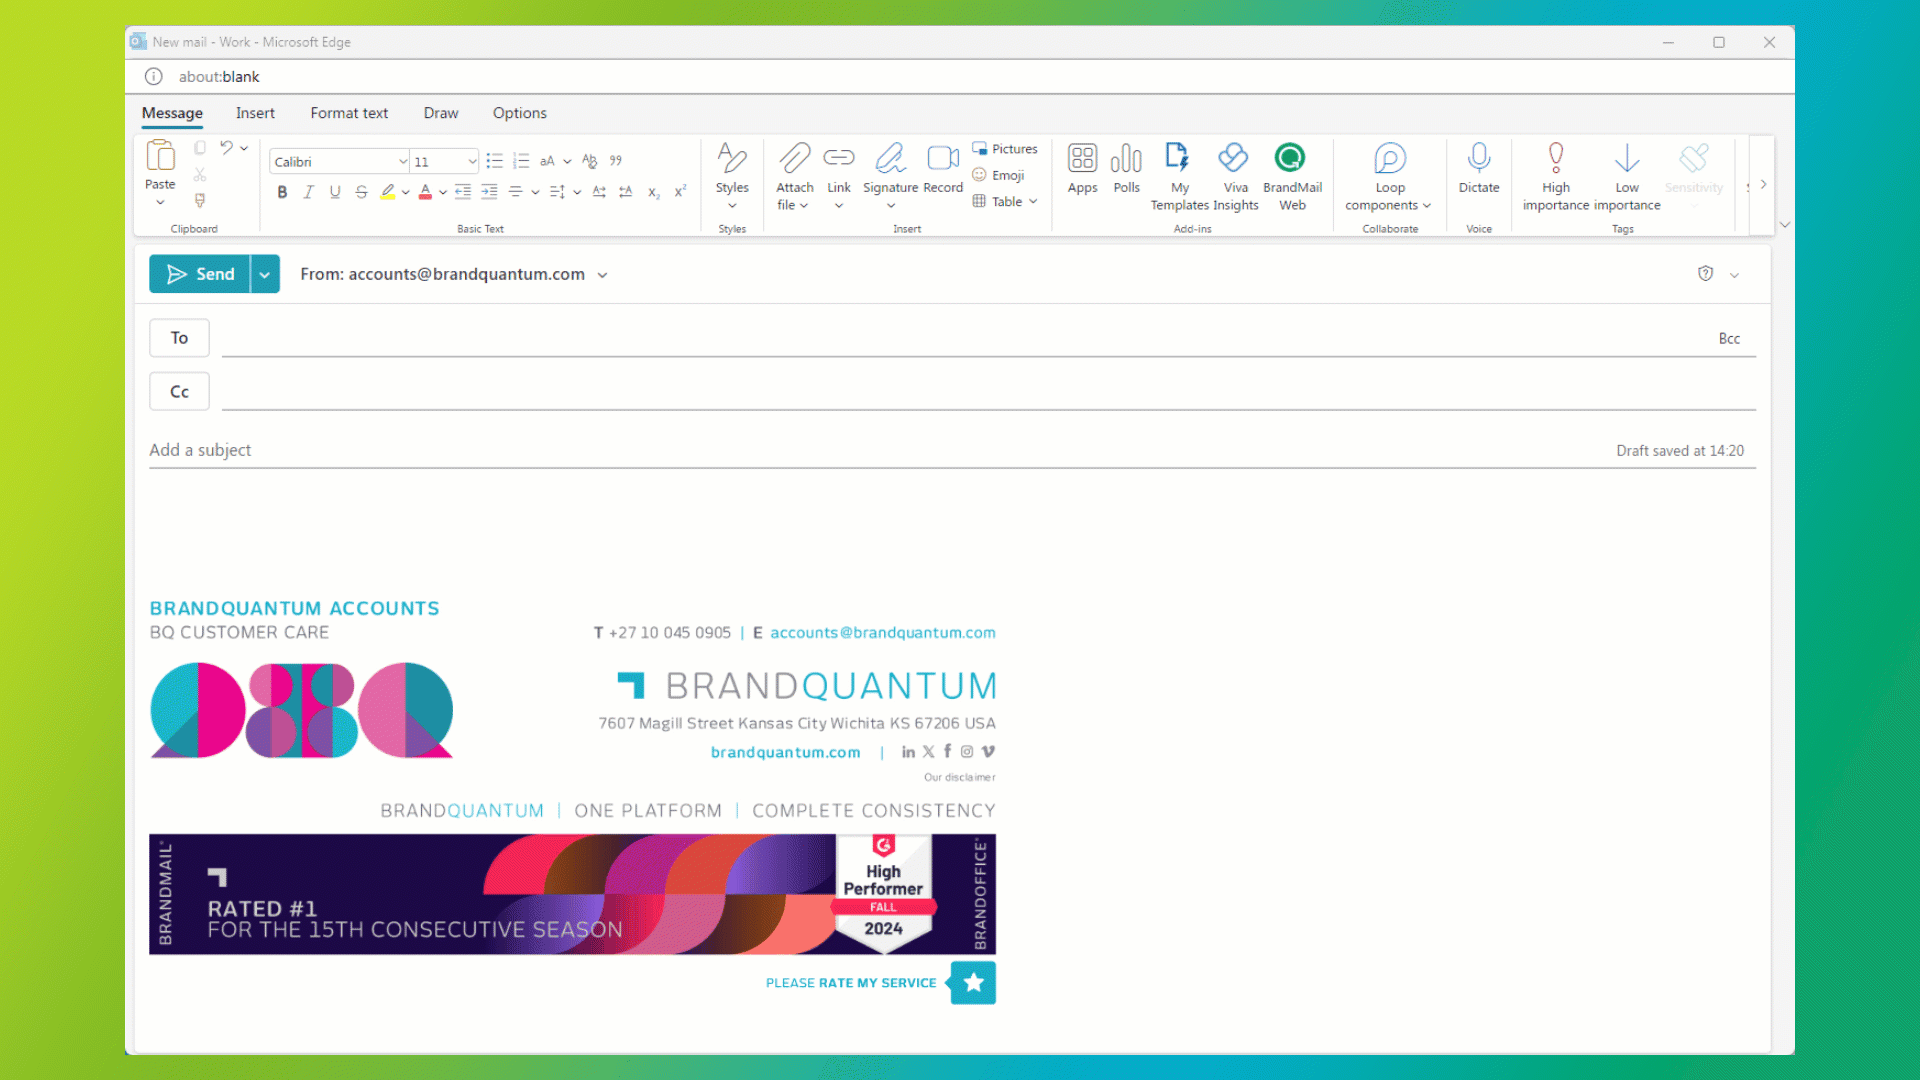Screen dimensions: 1920x1080
Task: Show the Bcc field
Action: pos(1729,339)
